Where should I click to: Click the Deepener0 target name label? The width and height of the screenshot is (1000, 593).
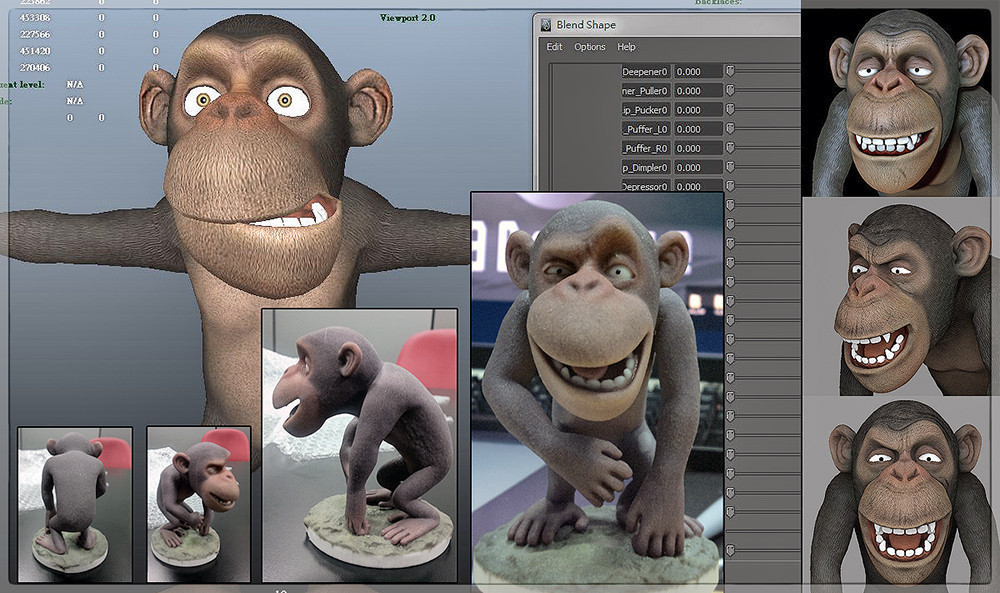pos(645,71)
